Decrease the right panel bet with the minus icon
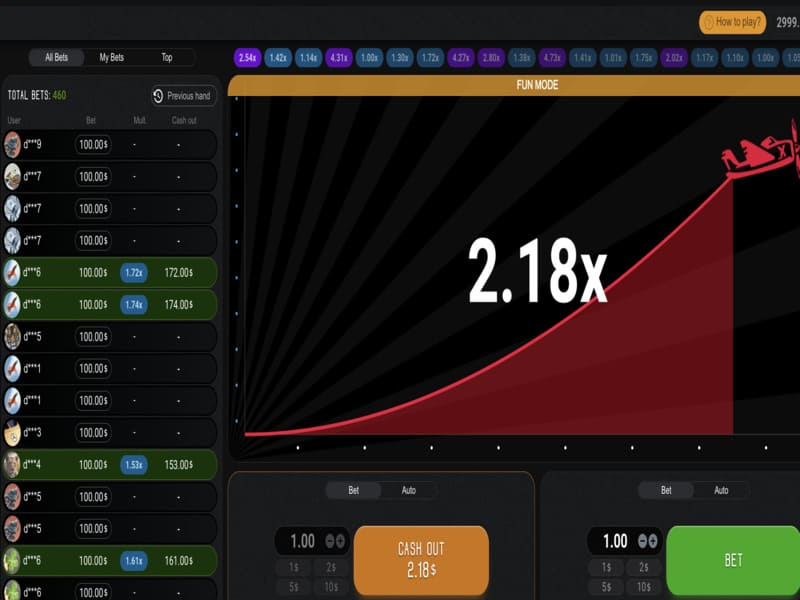The height and width of the screenshot is (600, 800). (x=642, y=541)
